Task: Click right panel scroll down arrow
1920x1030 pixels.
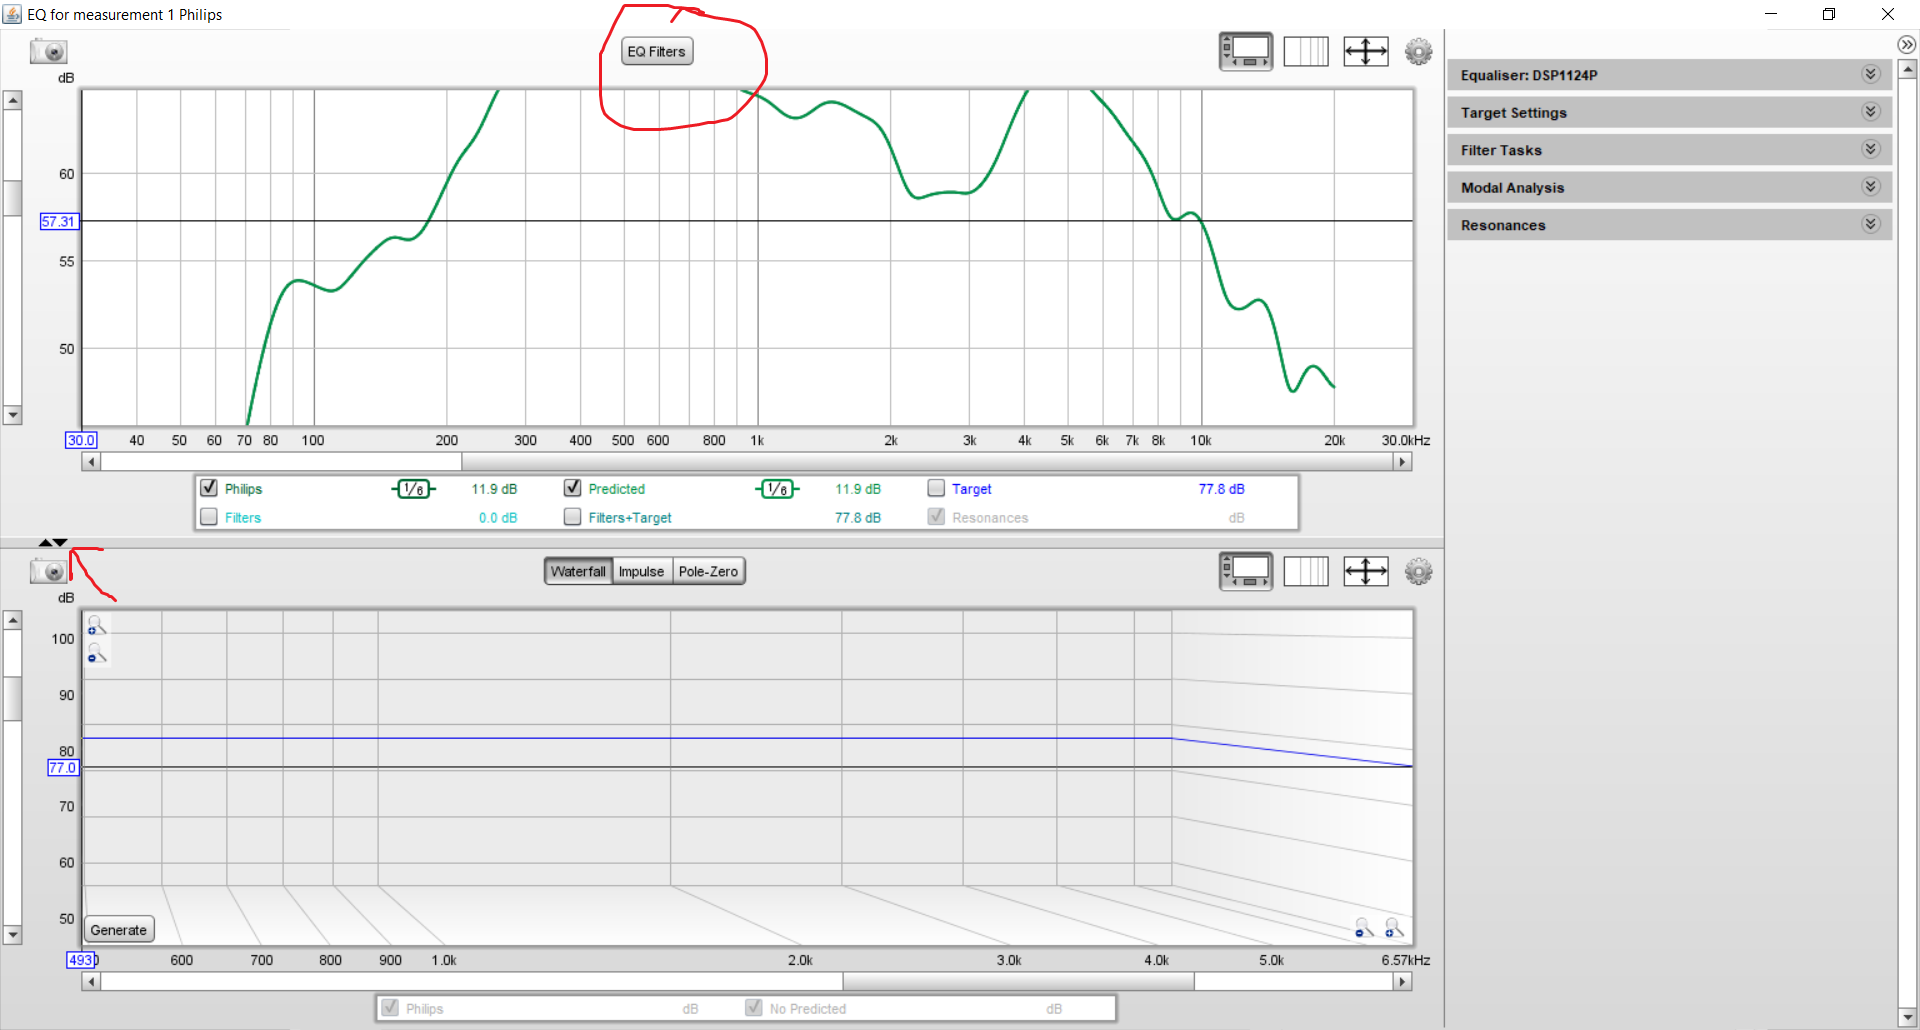Action: [1908, 1018]
